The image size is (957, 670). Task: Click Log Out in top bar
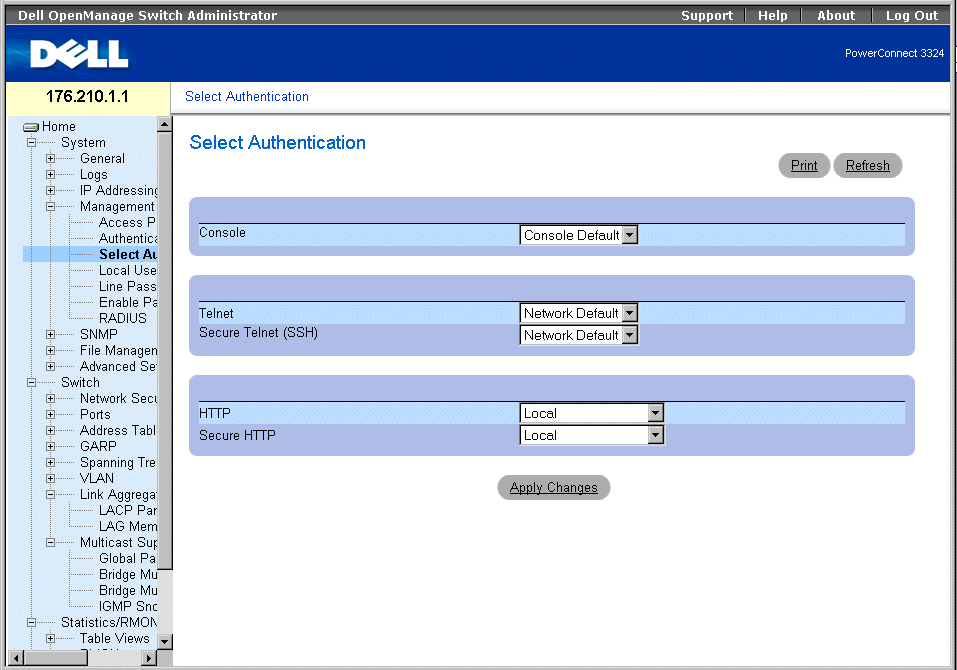point(912,16)
